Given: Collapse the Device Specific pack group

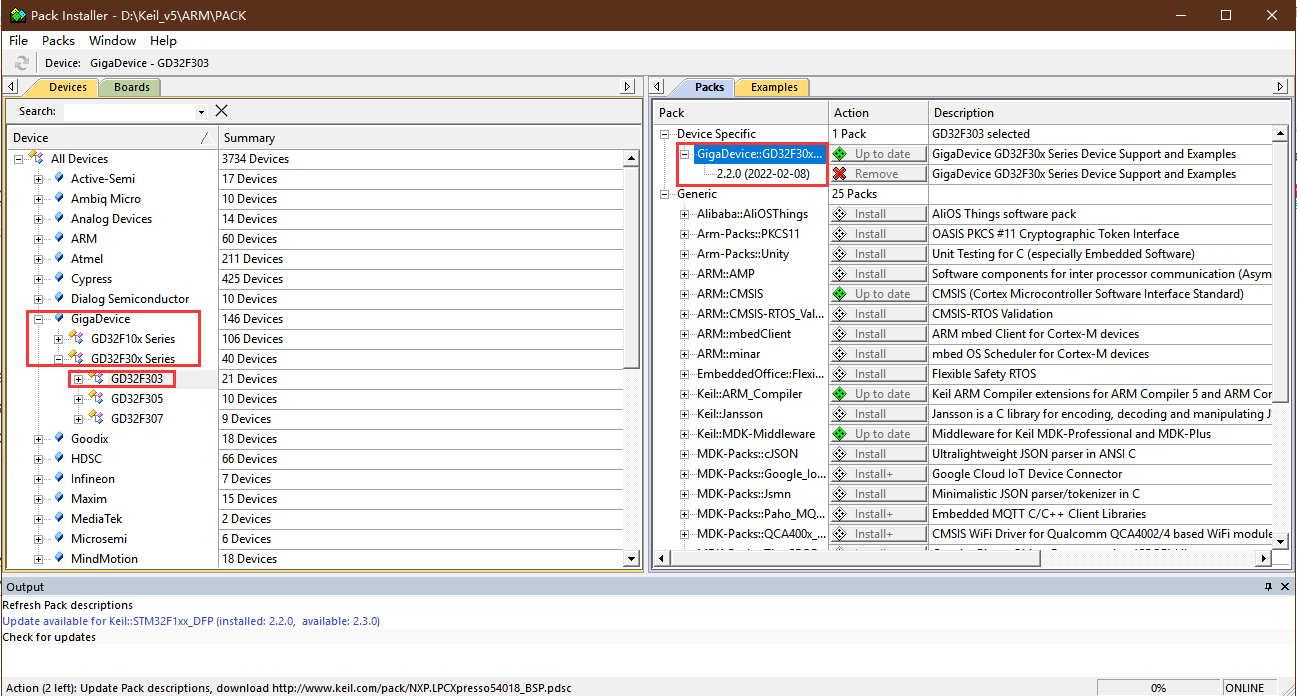Looking at the screenshot, I should click(666, 134).
